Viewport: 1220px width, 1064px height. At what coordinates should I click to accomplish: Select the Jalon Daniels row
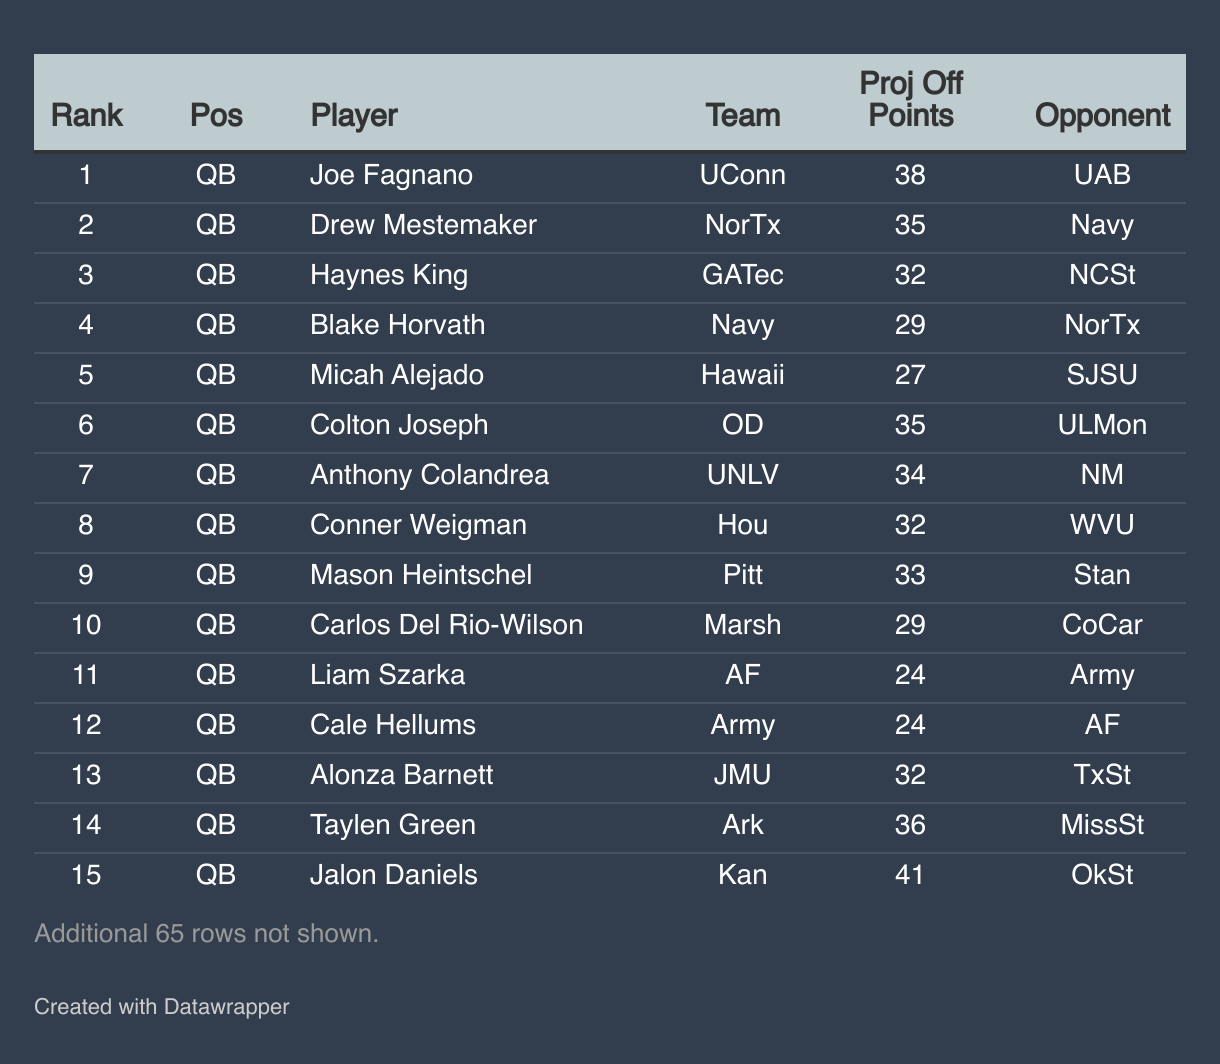[610, 875]
